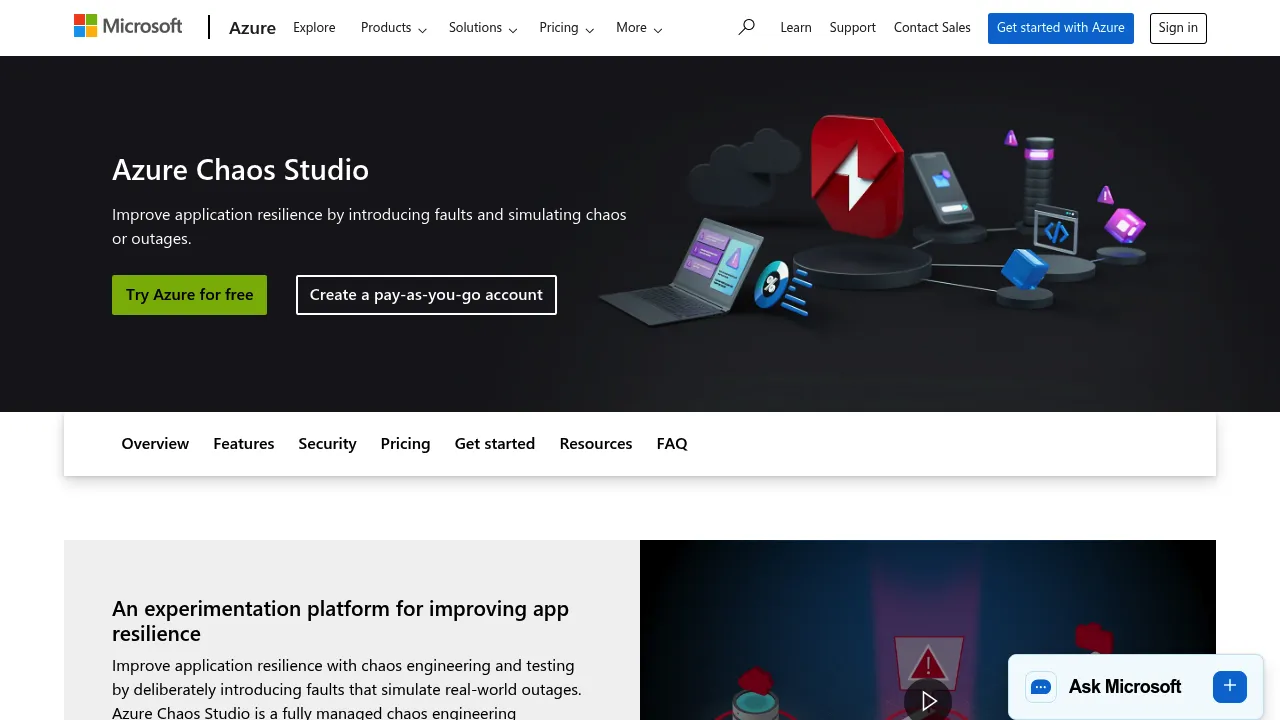Open the search magnifier icon

pos(746,28)
